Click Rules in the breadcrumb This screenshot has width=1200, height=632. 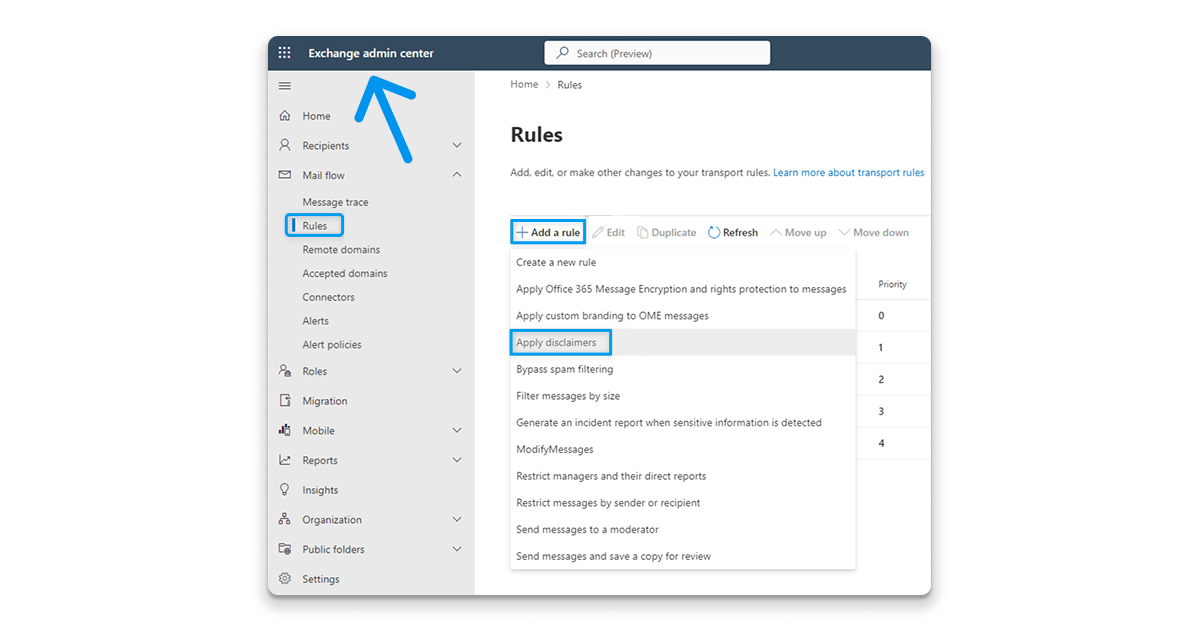click(570, 85)
